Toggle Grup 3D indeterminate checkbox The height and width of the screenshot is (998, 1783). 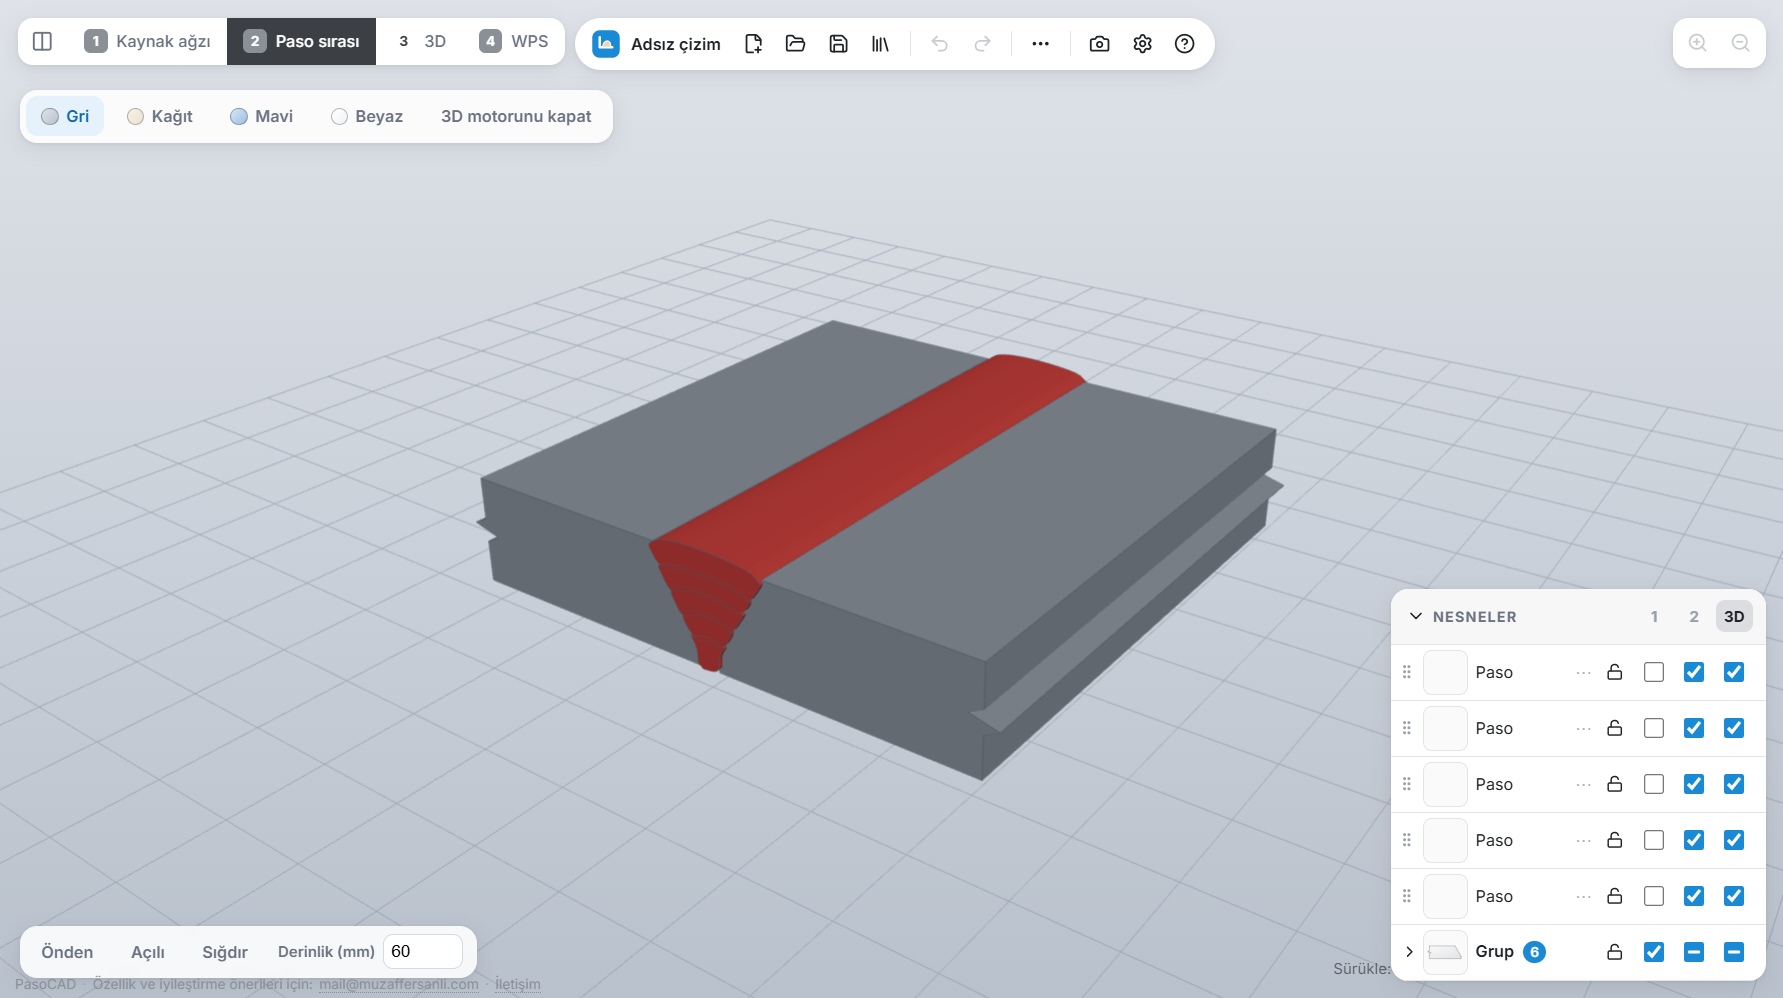(1734, 952)
